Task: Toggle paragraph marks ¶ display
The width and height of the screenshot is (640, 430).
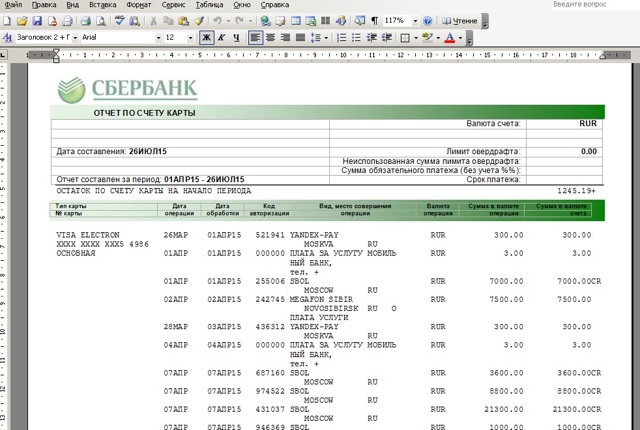Action: 374,21
